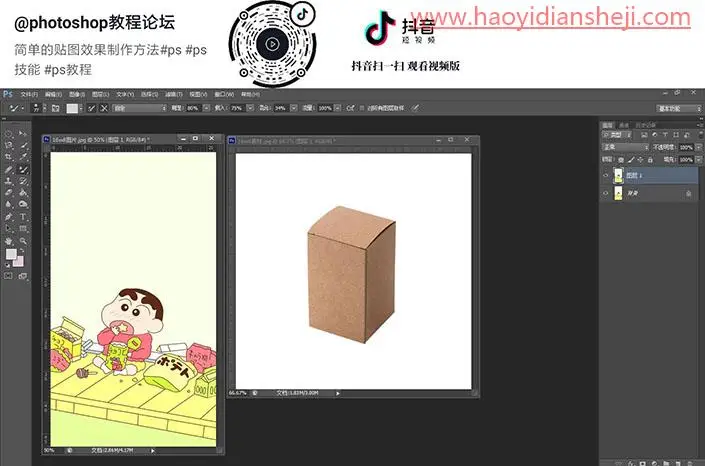This screenshot has height=466, width=705.
Task: Select the Path Selection tool
Action: tap(8, 229)
